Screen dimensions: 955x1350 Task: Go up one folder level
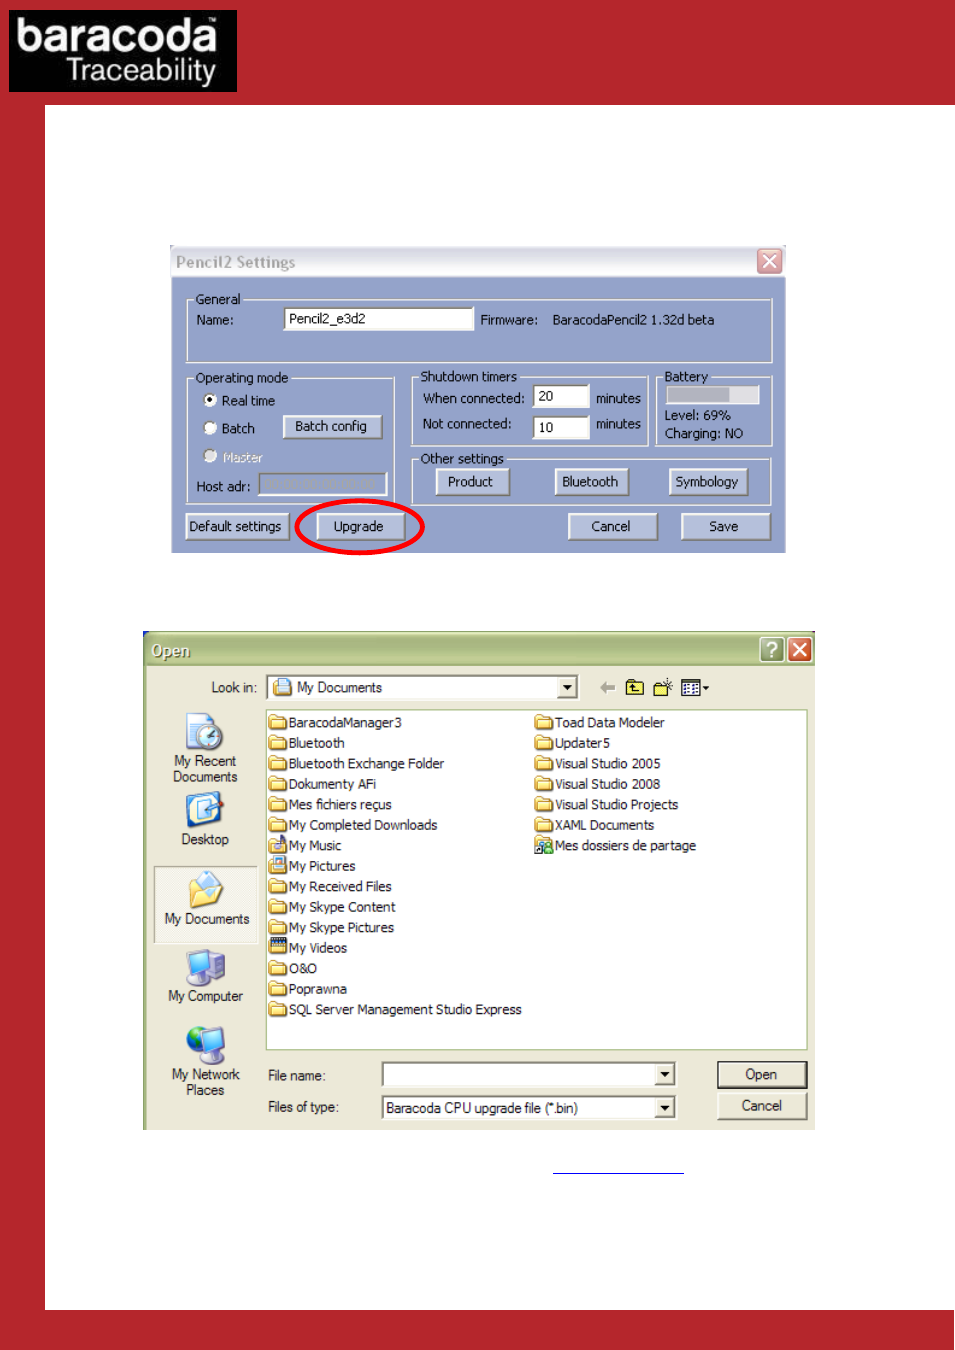(635, 688)
